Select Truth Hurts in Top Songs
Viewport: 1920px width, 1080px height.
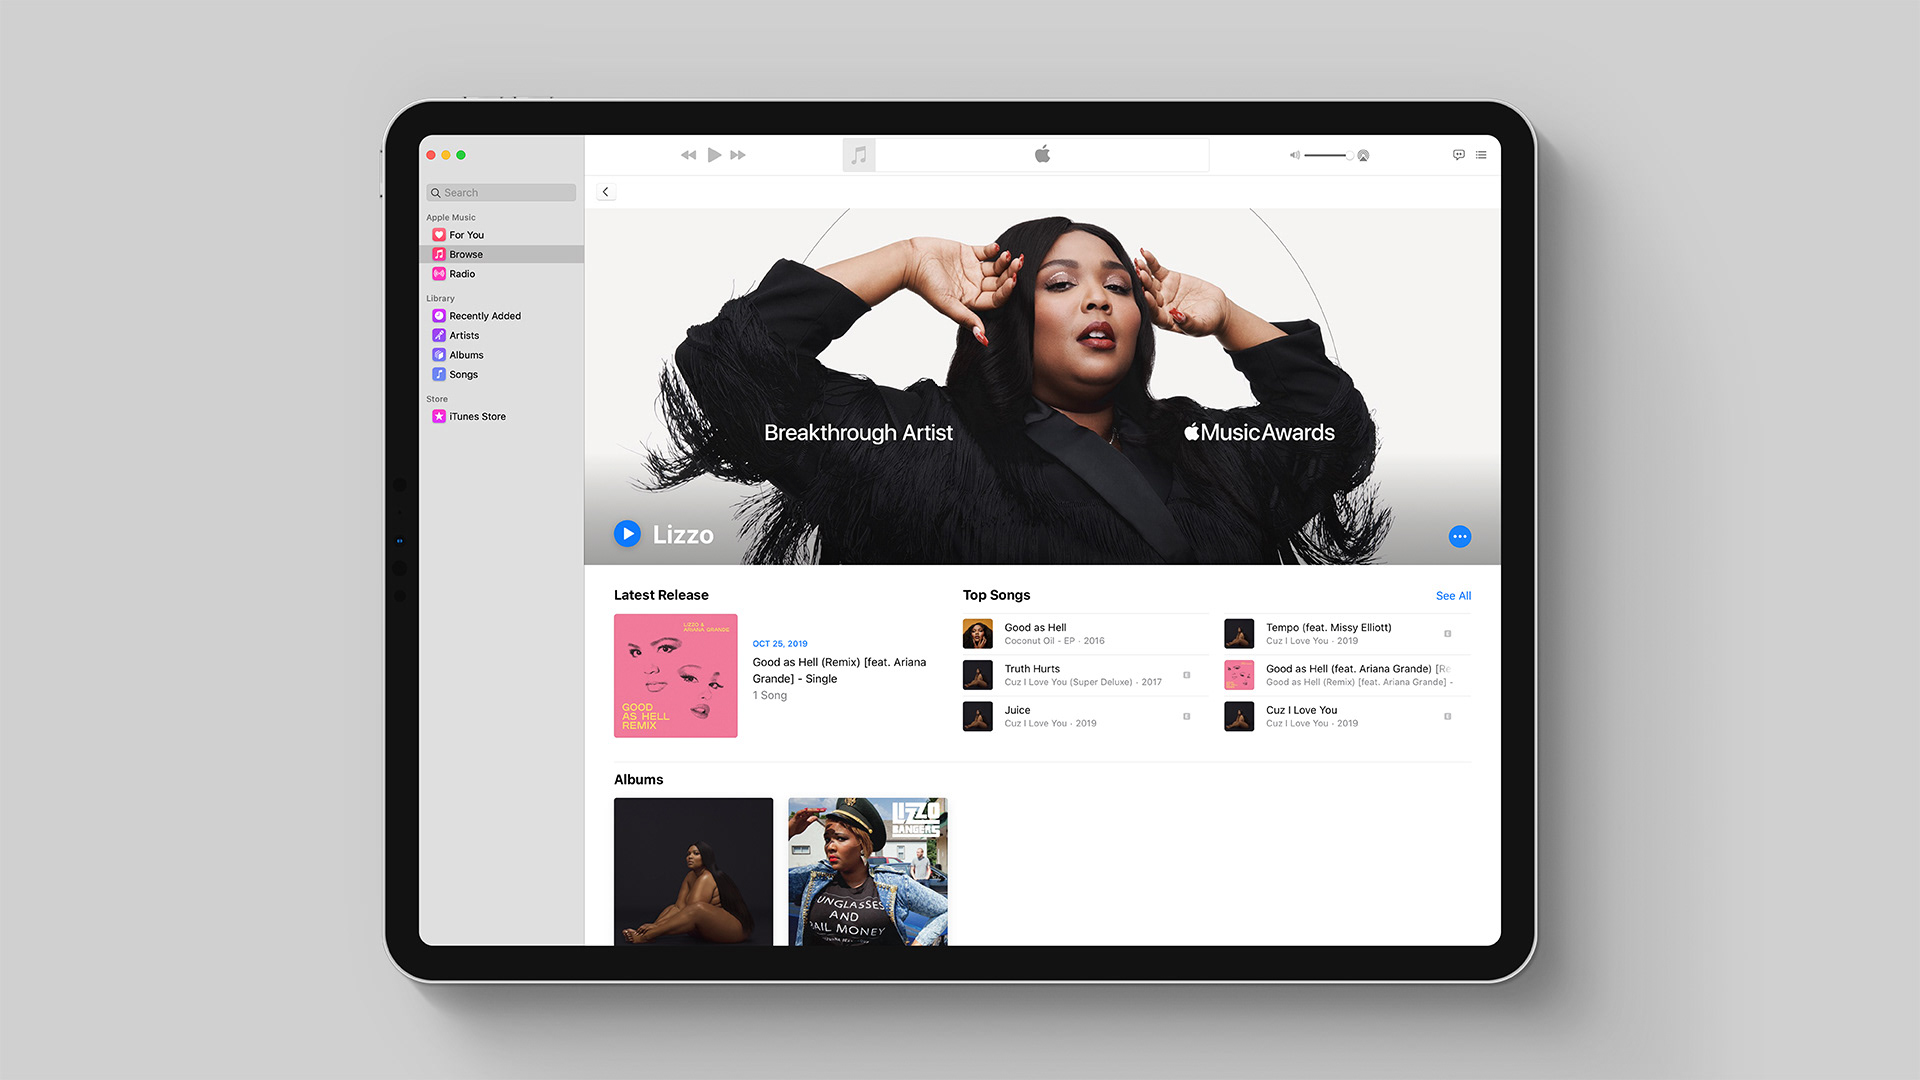[x=1032, y=669]
